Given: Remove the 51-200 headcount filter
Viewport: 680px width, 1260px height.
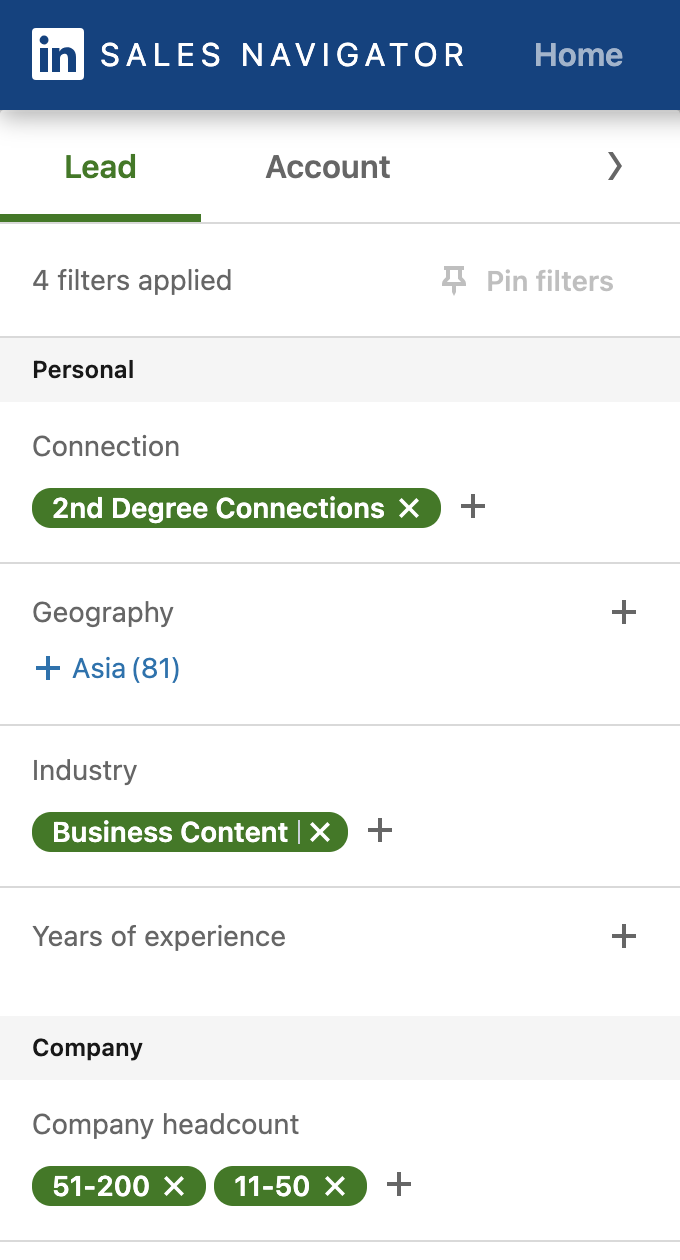Looking at the screenshot, I should point(175,1186).
